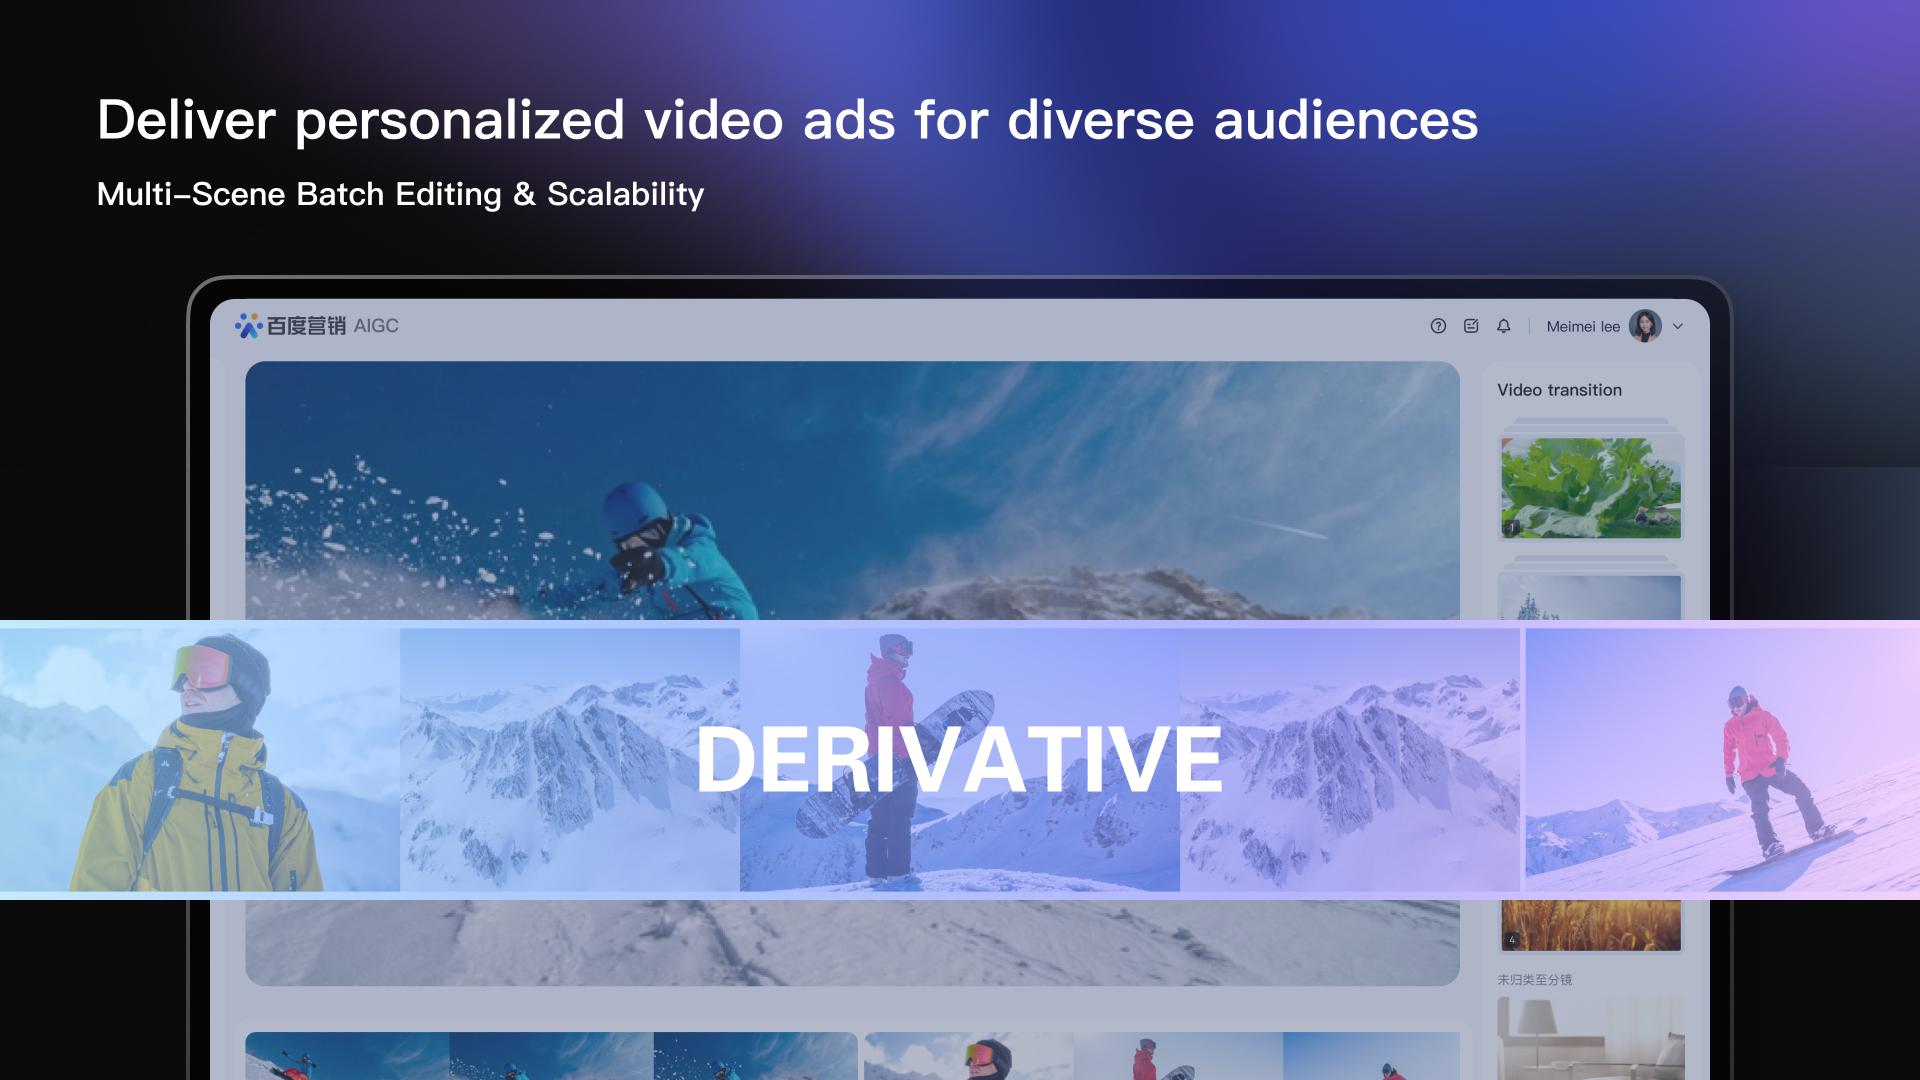Viewport: 1920px width, 1080px height.
Task: Click the feedback note icon
Action: (1471, 326)
